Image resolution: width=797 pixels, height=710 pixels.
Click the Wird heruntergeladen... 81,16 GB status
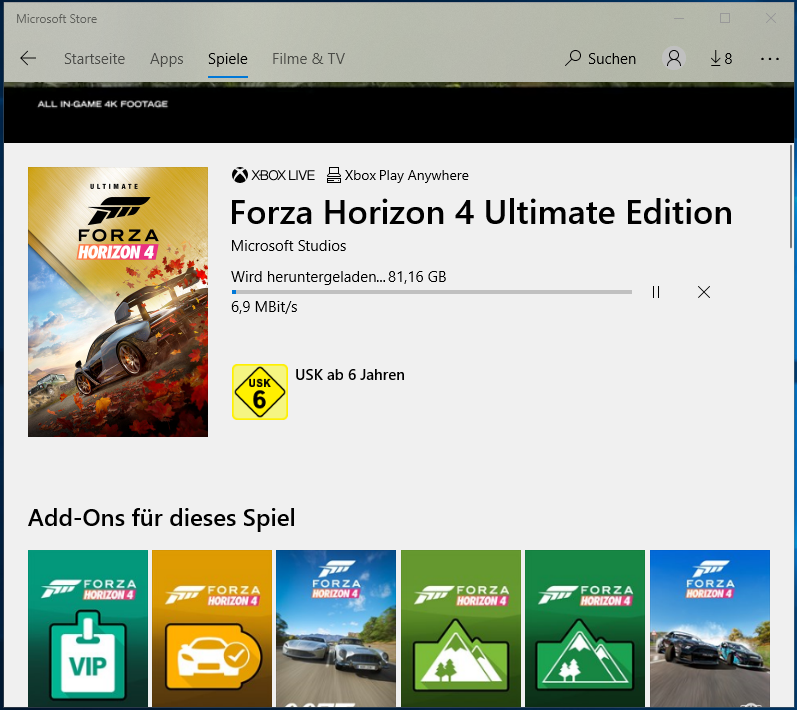339,277
